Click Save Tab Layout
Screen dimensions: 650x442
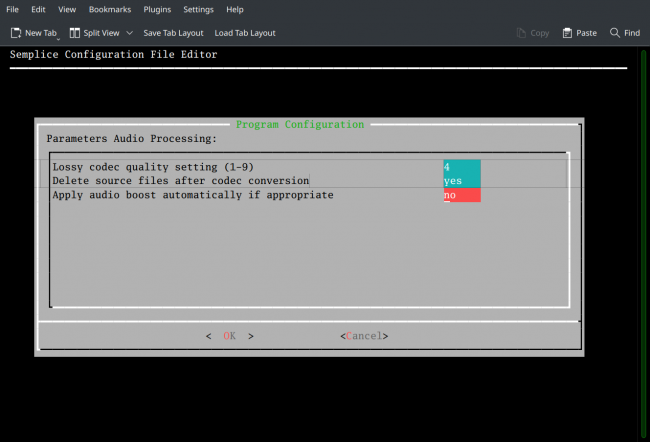(x=173, y=33)
